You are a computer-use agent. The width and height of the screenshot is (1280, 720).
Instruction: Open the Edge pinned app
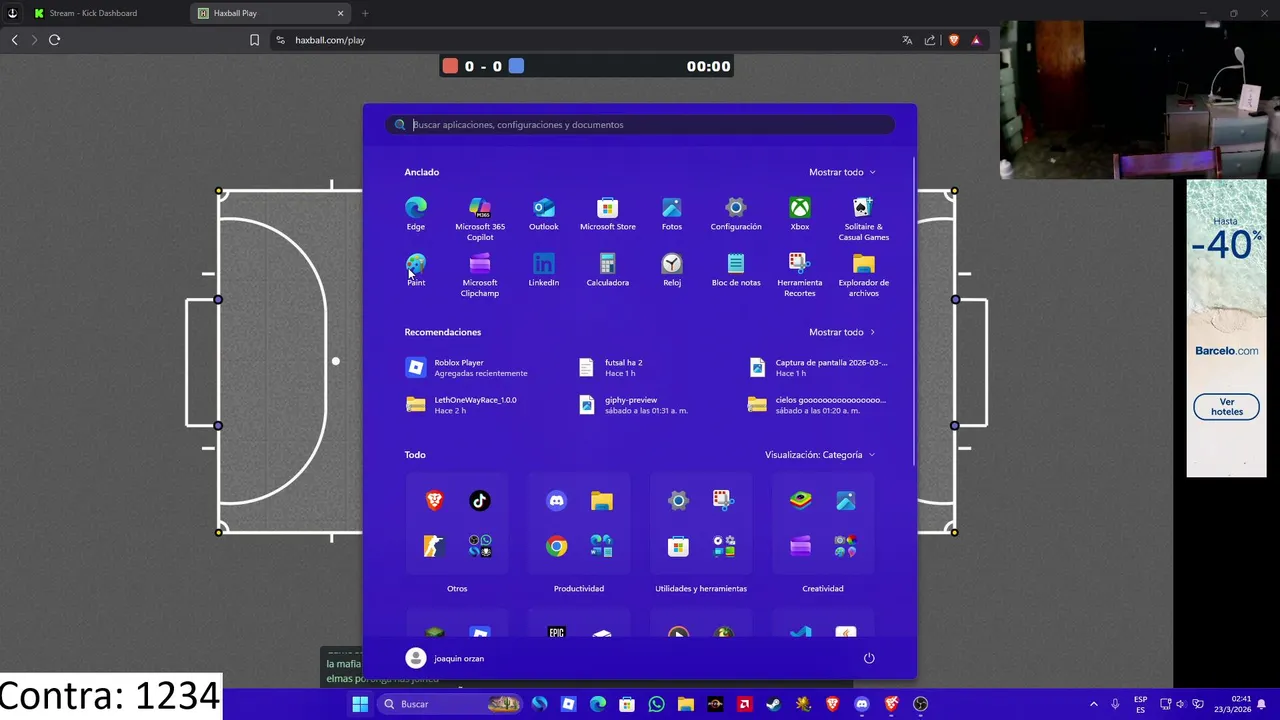point(416,213)
